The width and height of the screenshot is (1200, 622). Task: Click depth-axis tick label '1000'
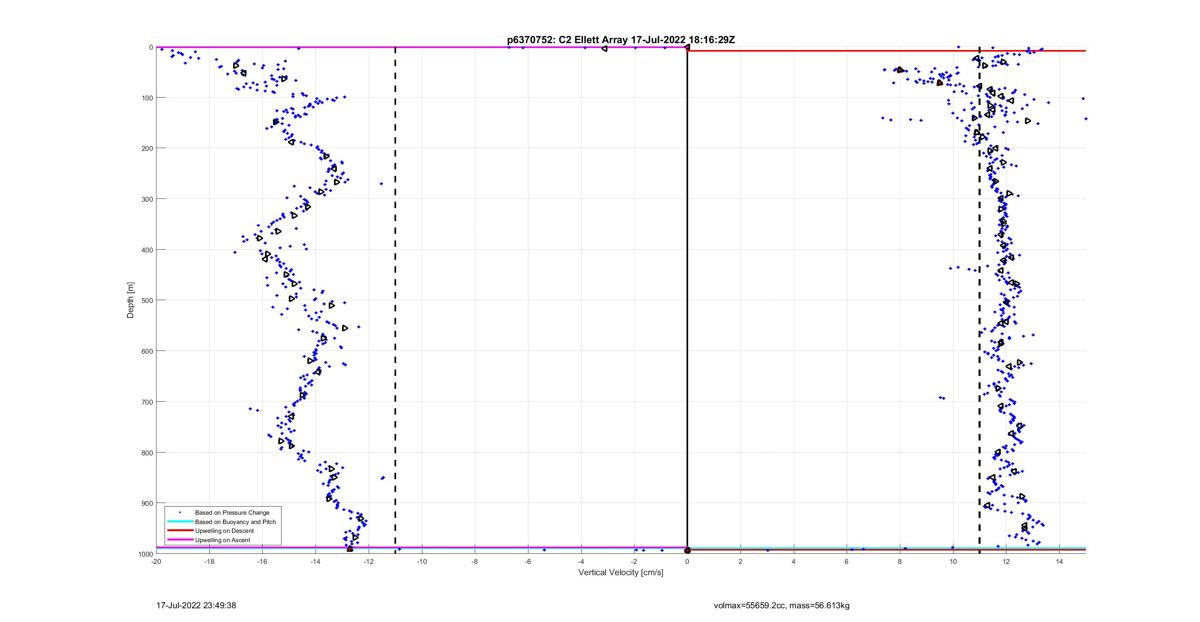[x=145, y=554]
